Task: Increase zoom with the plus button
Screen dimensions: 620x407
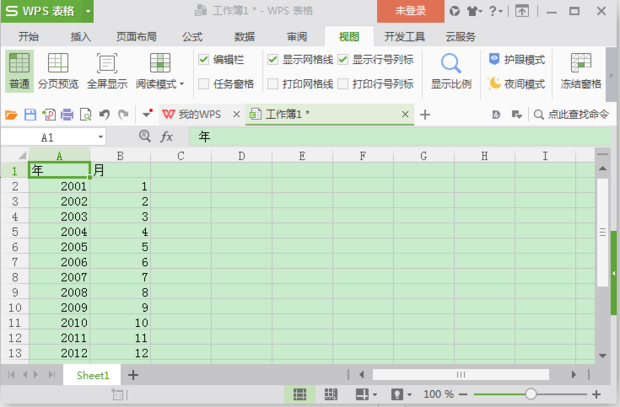Action: tap(596, 394)
